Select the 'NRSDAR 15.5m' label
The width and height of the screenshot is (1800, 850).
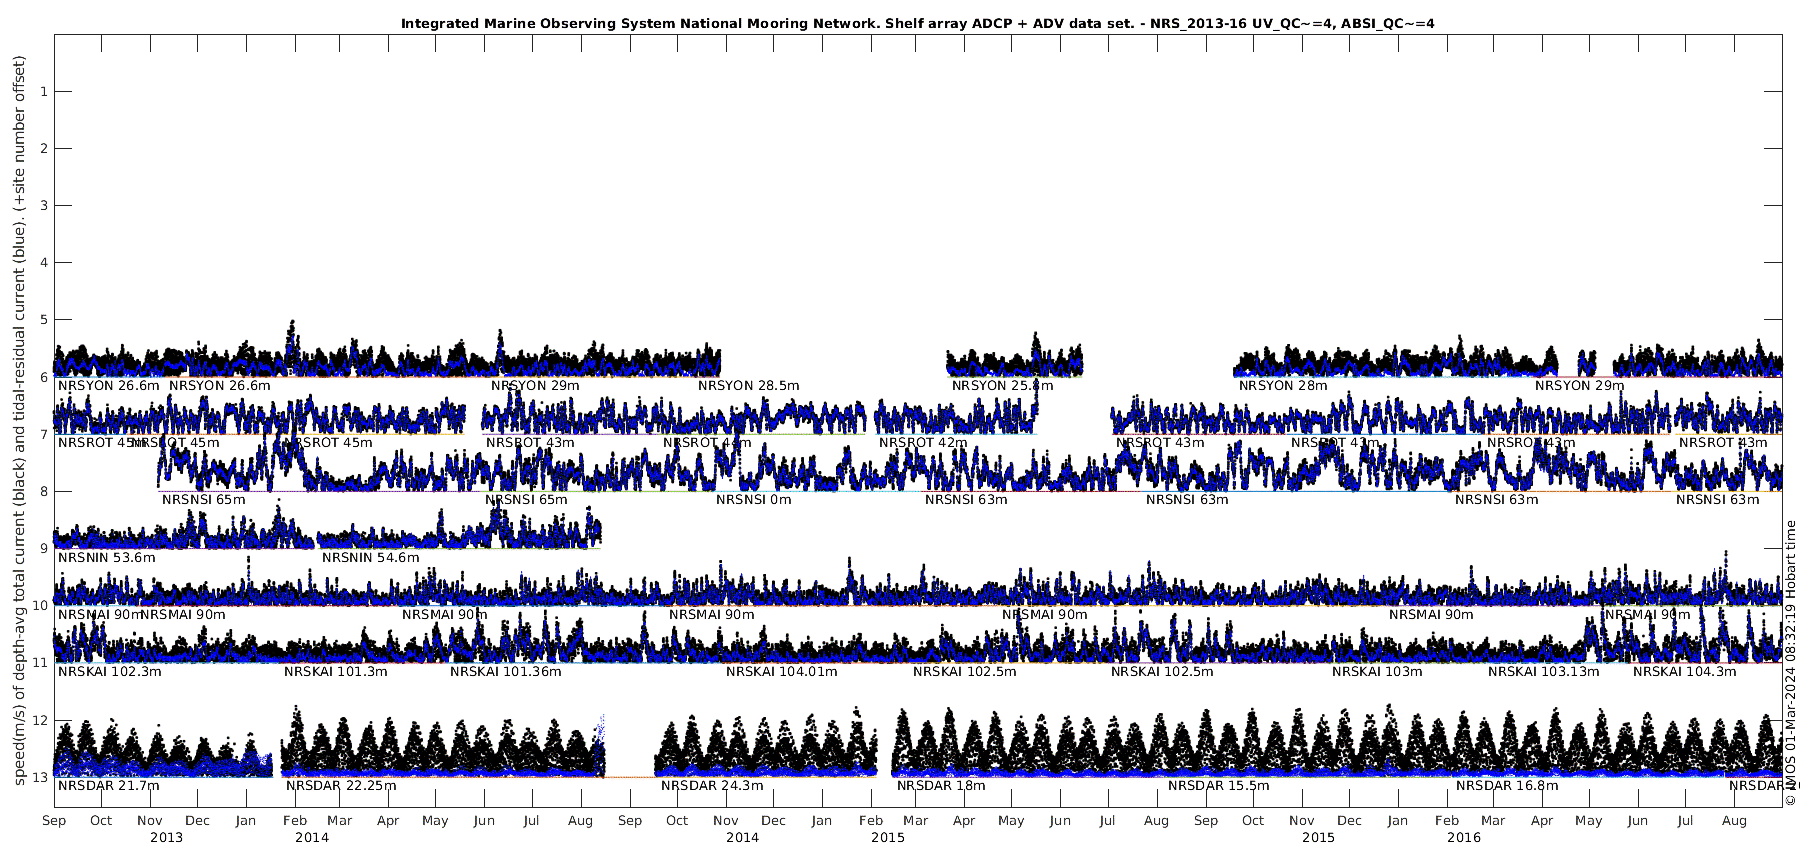point(1218,786)
